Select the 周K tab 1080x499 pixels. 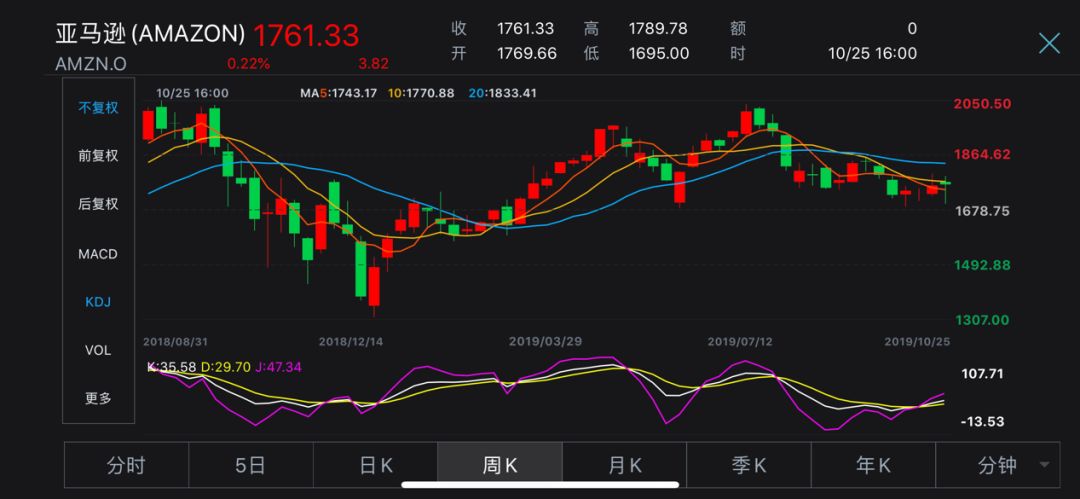(500, 465)
